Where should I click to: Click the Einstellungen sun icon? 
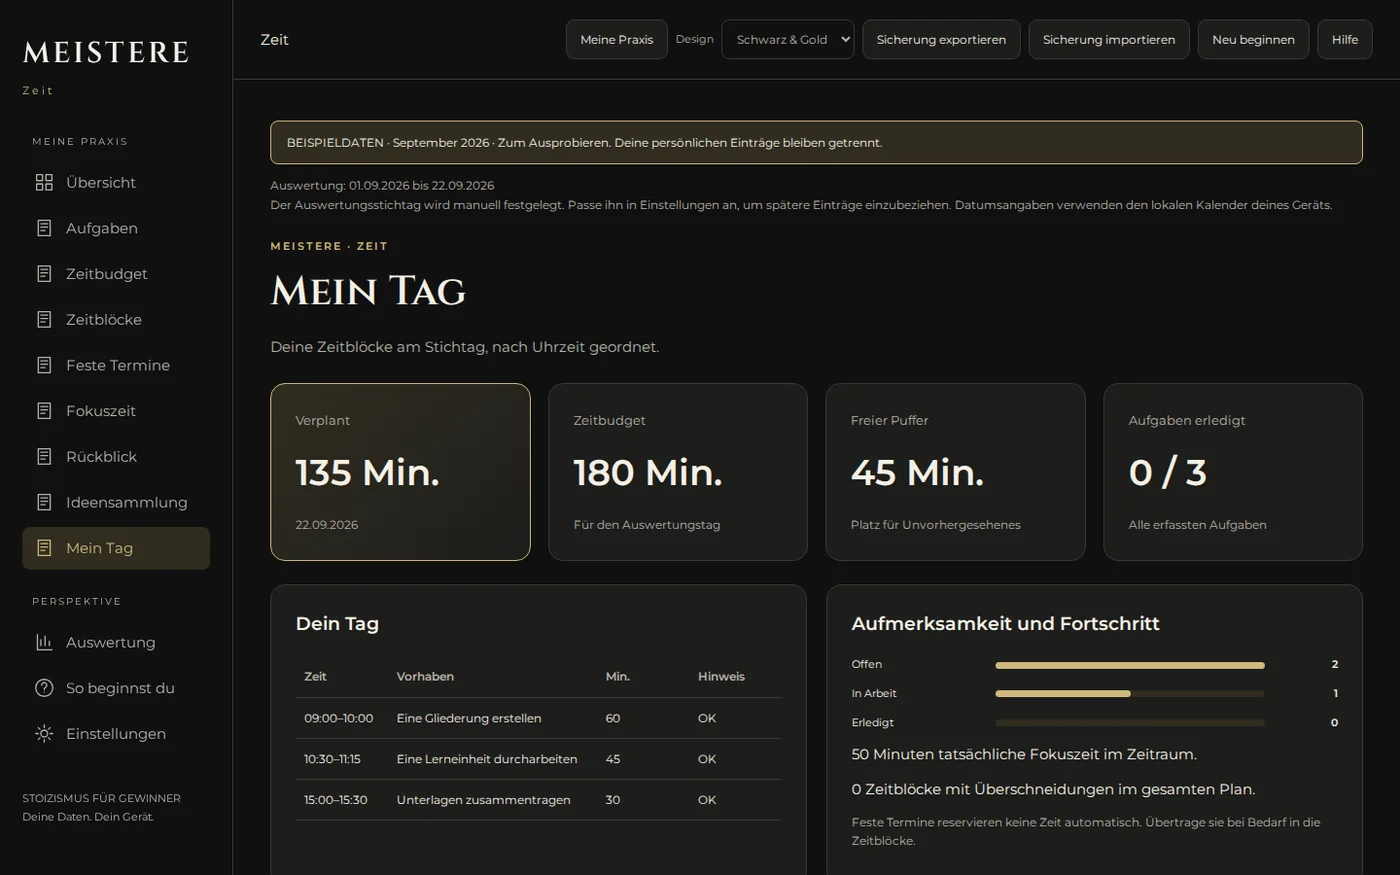(x=44, y=733)
